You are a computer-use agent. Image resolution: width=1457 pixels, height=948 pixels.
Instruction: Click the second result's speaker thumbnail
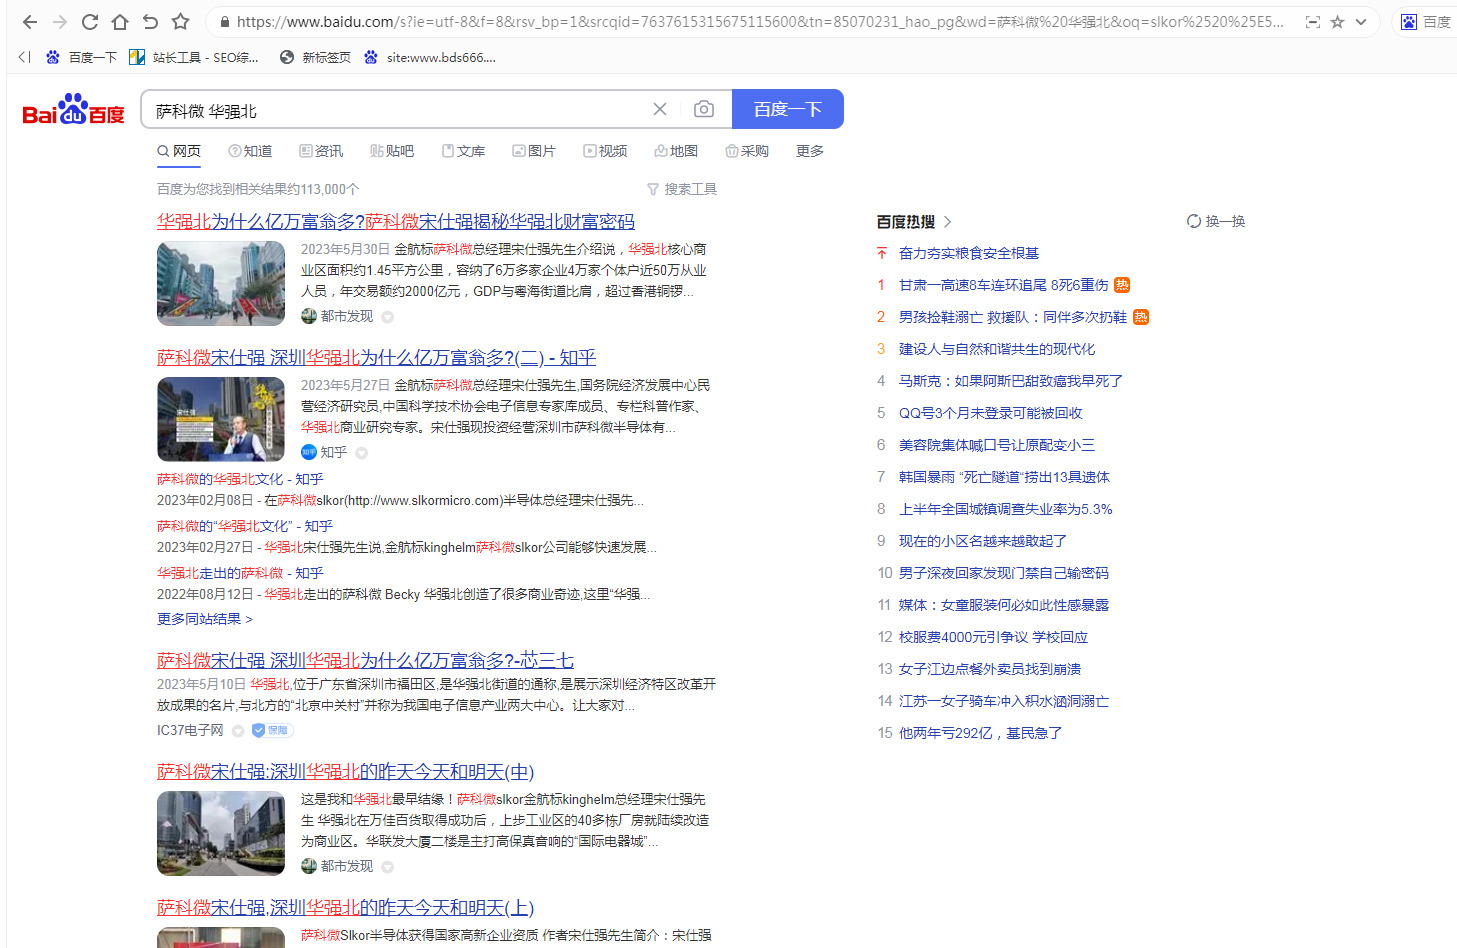[x=221, y=419]
